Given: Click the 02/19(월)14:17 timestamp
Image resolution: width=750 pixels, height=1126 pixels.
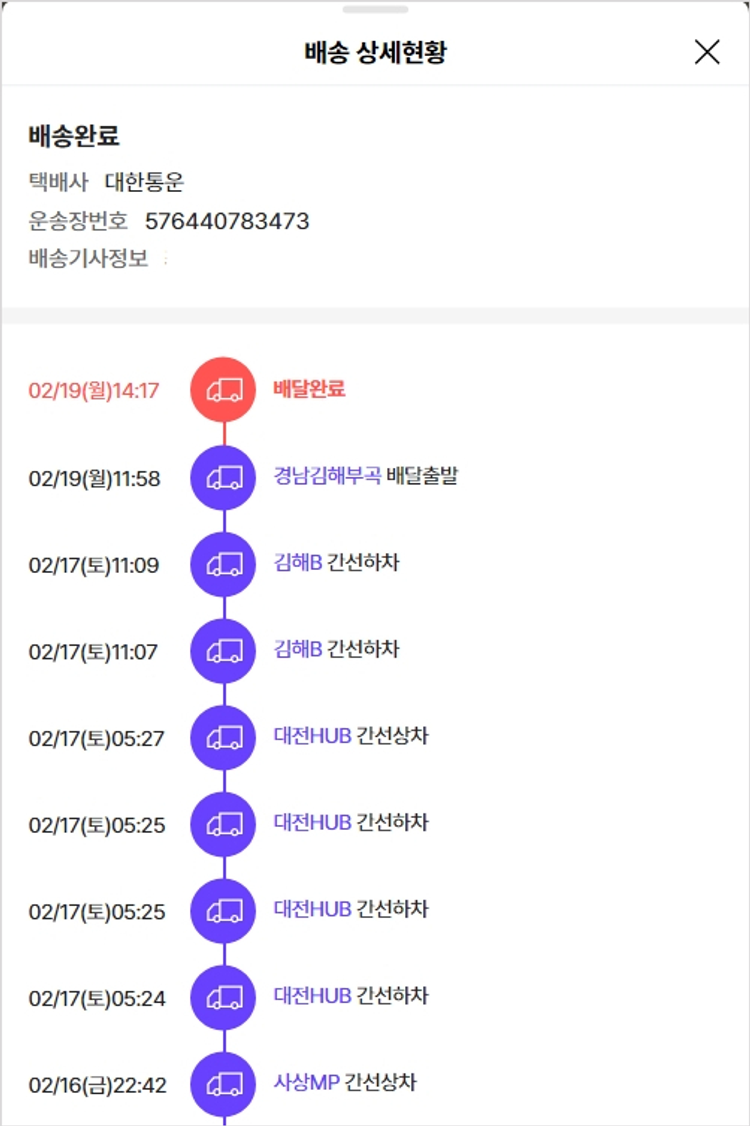Looking at the screenshot, I should coord(94,391).
